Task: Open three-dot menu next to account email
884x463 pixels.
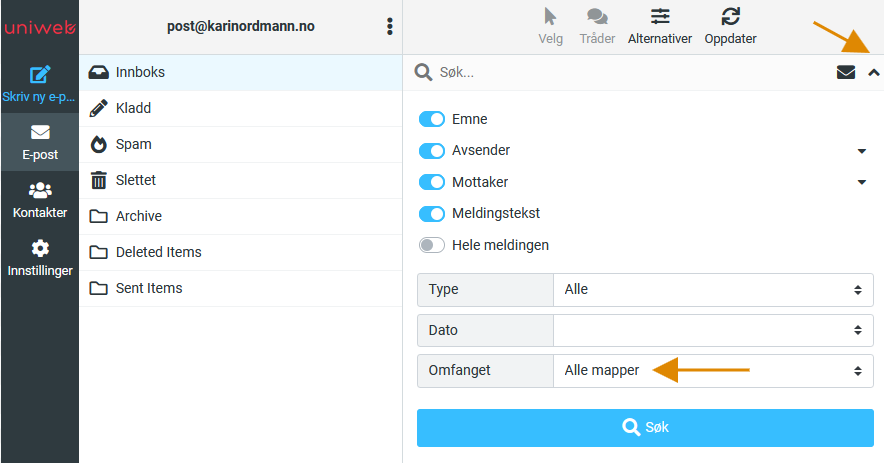Action: (x=390, y=27)
